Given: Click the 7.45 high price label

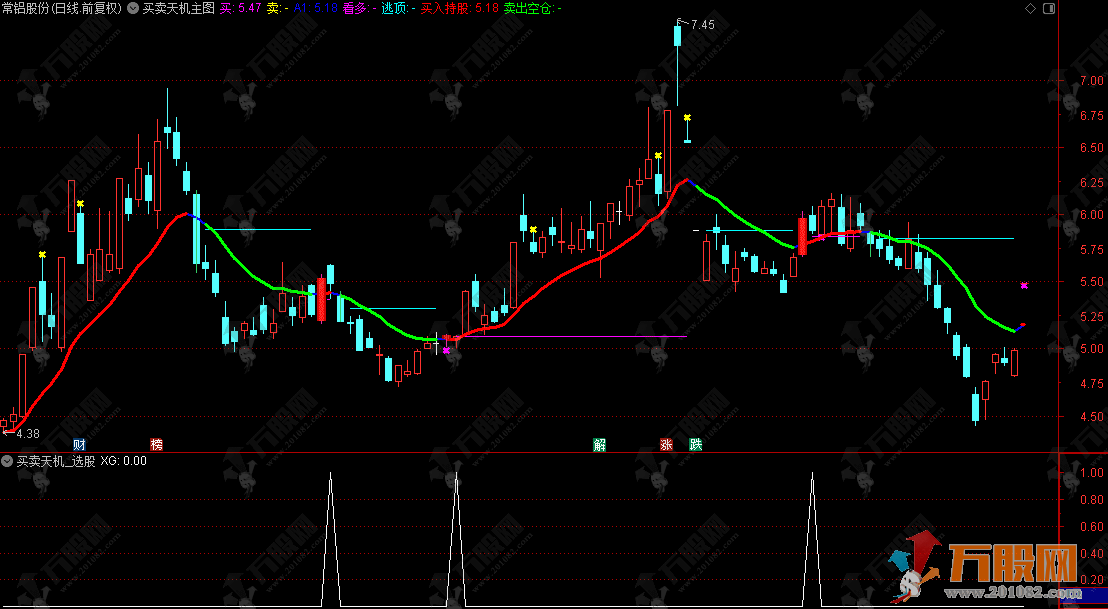Looking at the screenshot, I should click(702, 25).
